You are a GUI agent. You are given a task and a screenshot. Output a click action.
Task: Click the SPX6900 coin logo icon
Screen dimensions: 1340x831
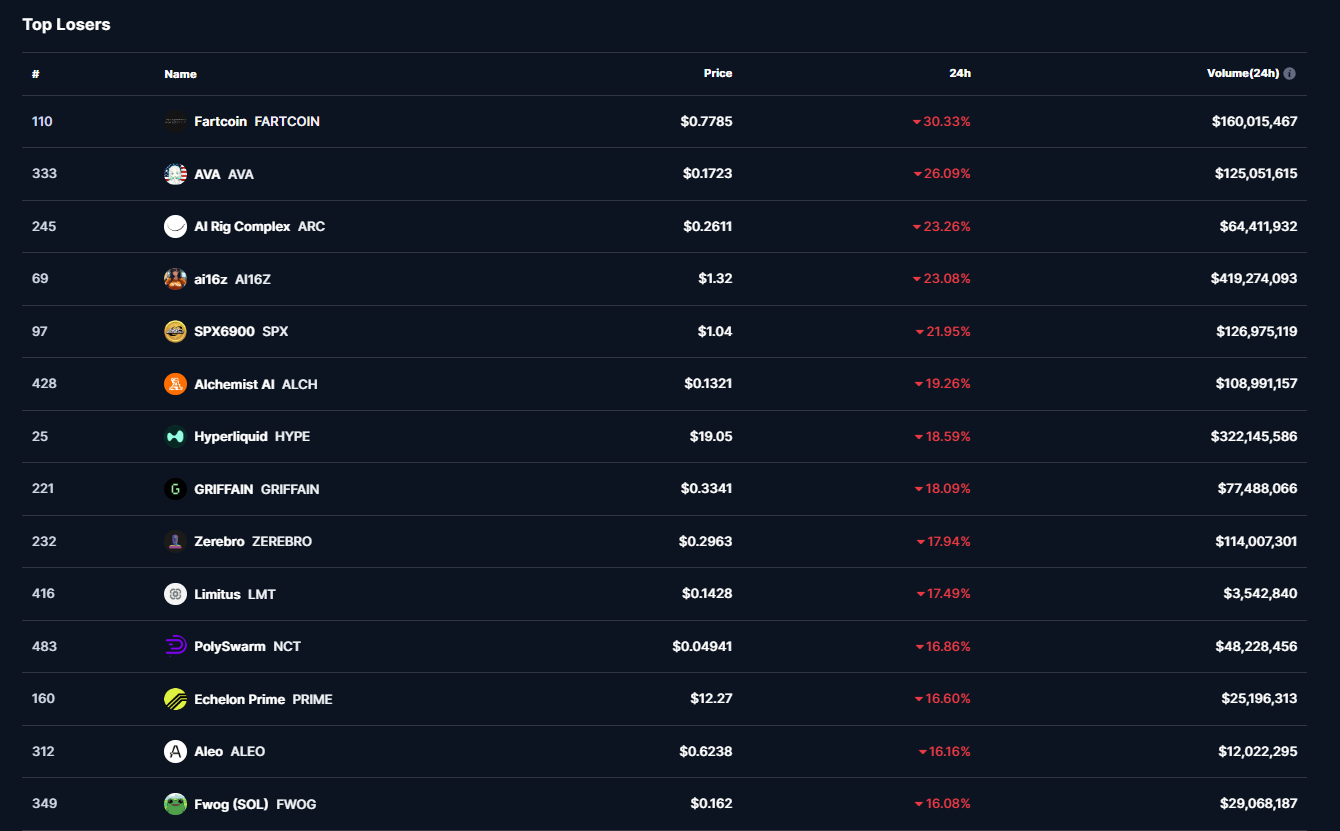coord(175,331)
